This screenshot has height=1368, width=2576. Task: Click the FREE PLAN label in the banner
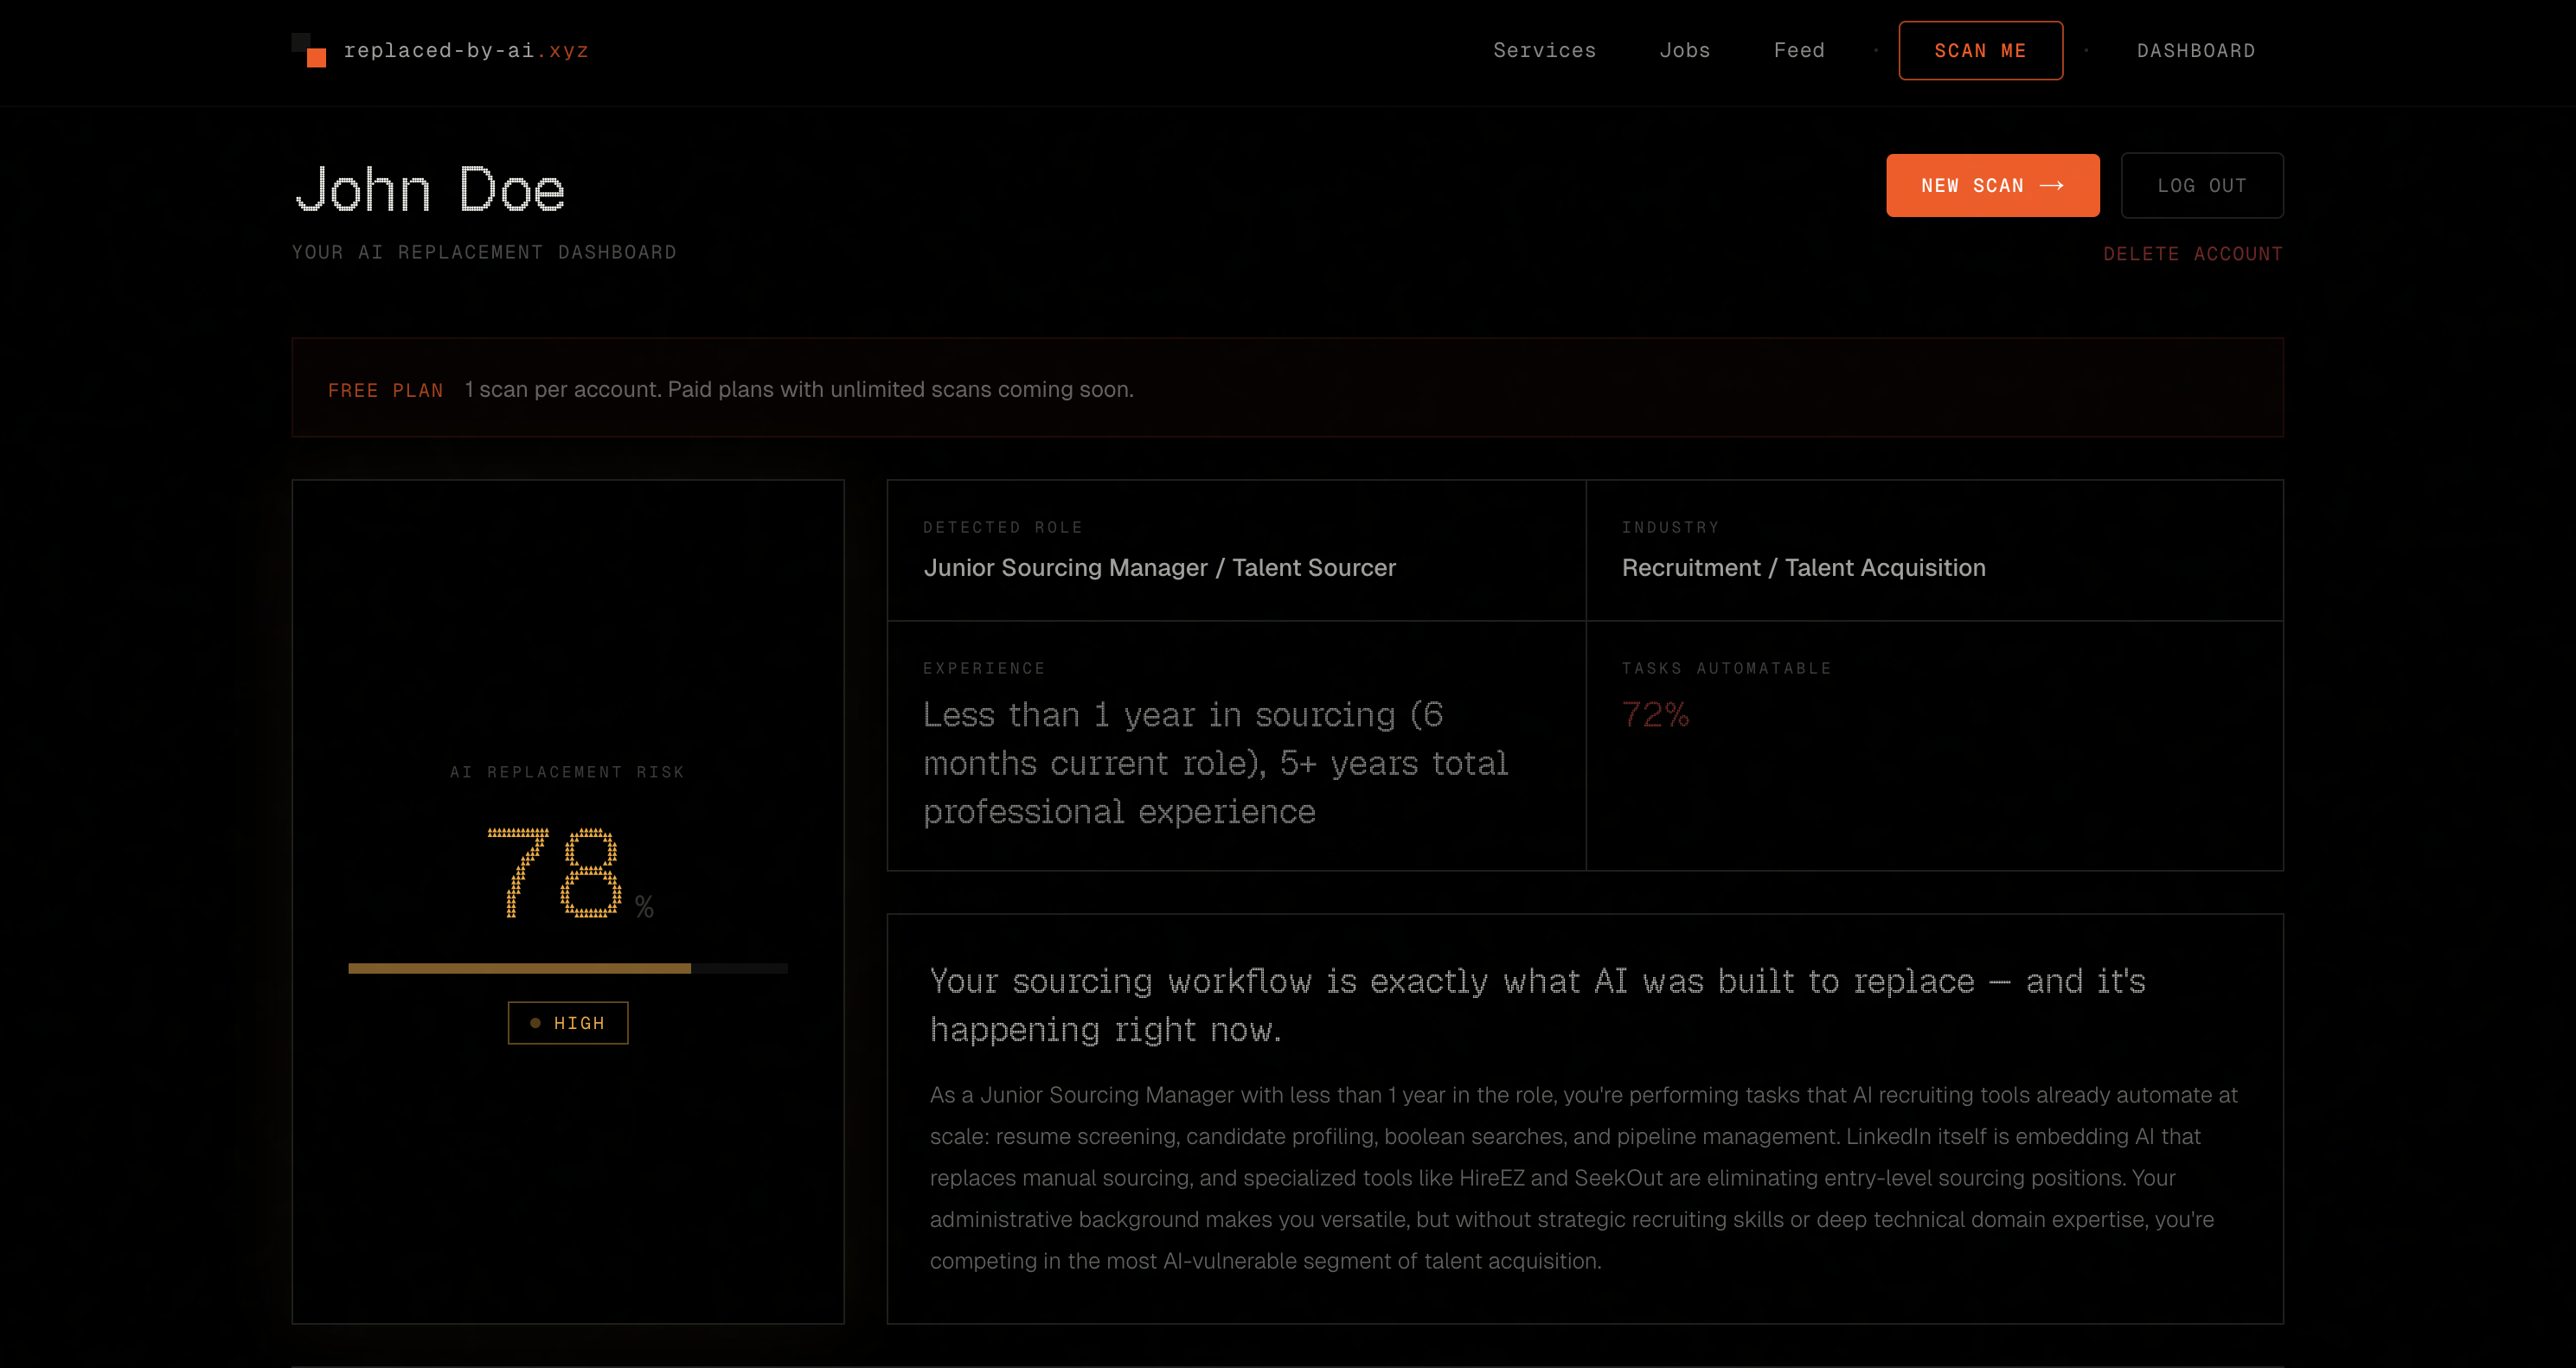point(386,390)
